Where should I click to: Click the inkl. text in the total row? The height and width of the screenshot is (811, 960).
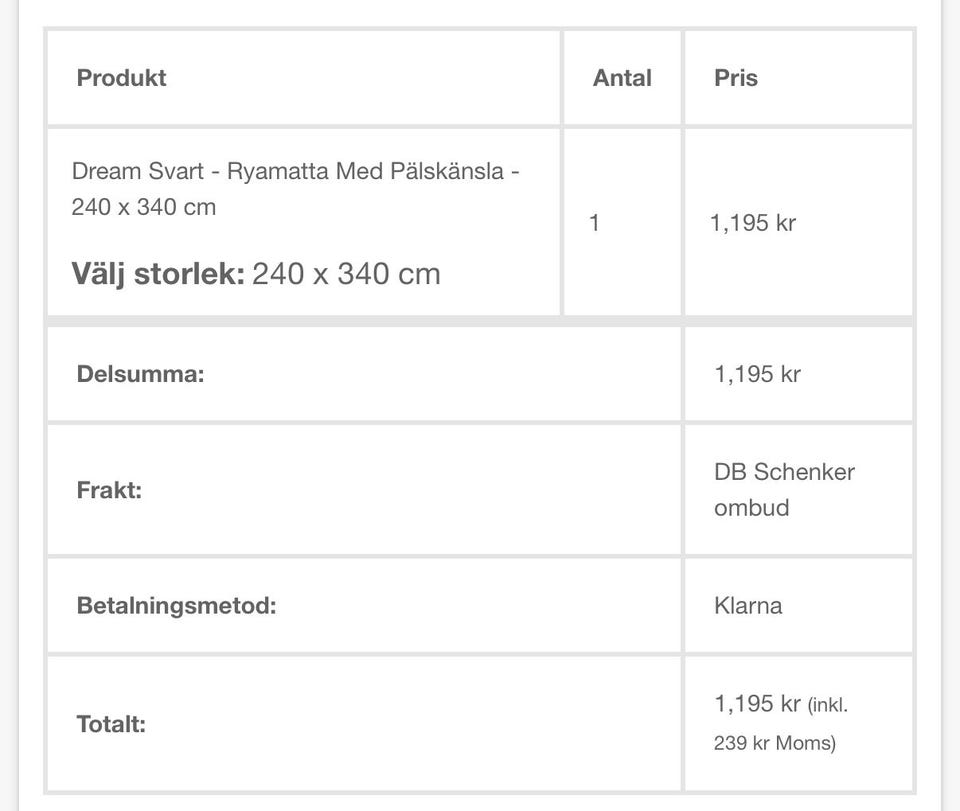click(x=828, y=706)
